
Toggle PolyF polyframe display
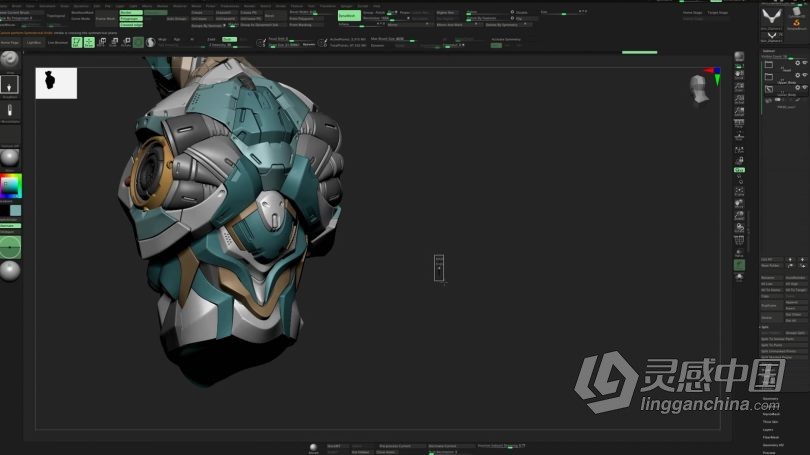[739, 240]
